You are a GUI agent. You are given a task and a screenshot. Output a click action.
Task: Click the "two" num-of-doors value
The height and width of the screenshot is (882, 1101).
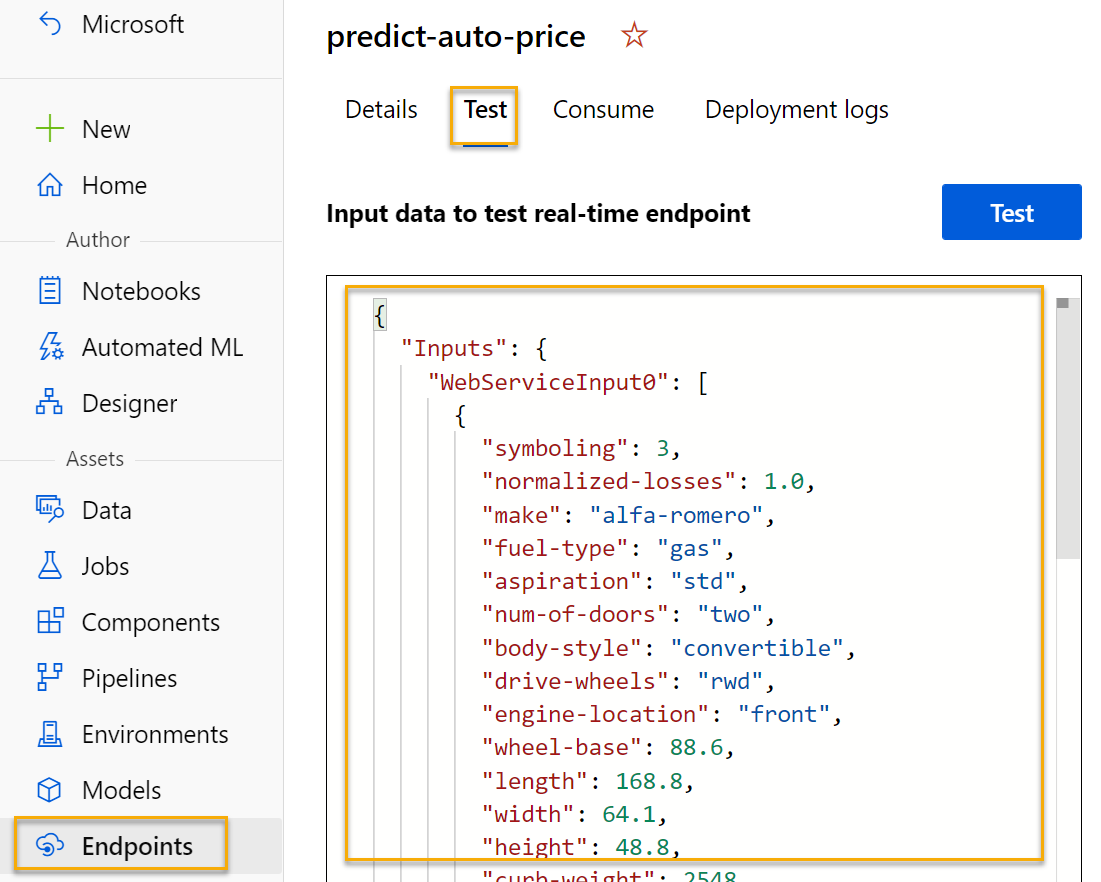[730, 614]
